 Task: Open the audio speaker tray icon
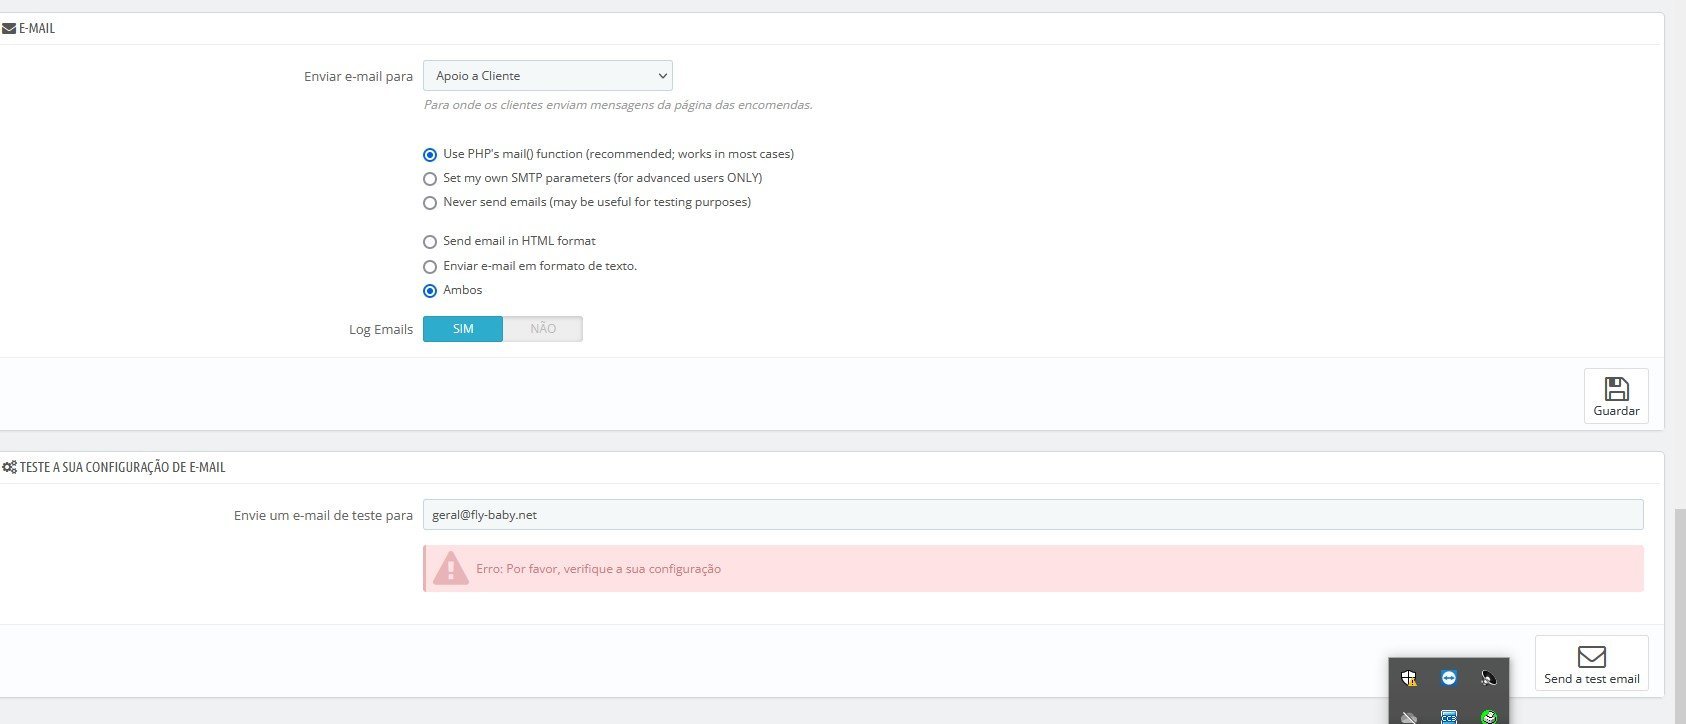pos(1489,679)
